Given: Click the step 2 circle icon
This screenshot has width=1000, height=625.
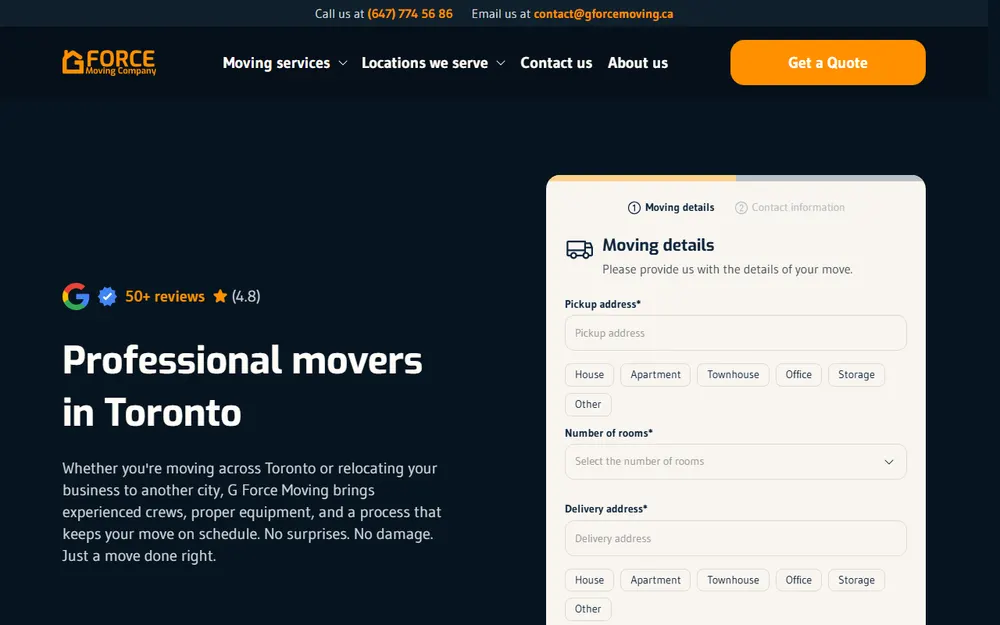Looking at the screenshot, I should pos(741,208).
